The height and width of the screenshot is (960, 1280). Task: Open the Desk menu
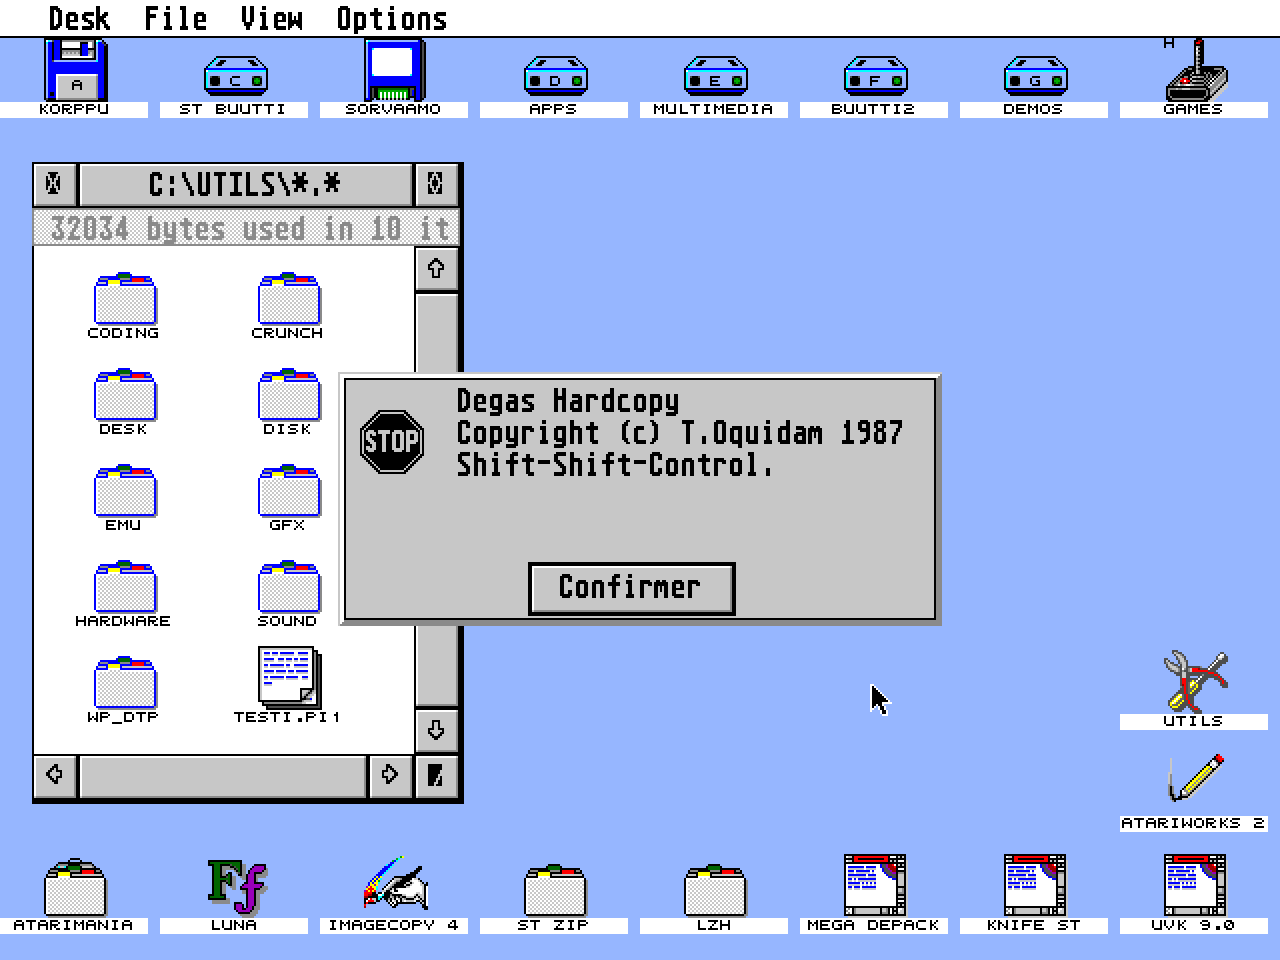(x=79, y=18)
